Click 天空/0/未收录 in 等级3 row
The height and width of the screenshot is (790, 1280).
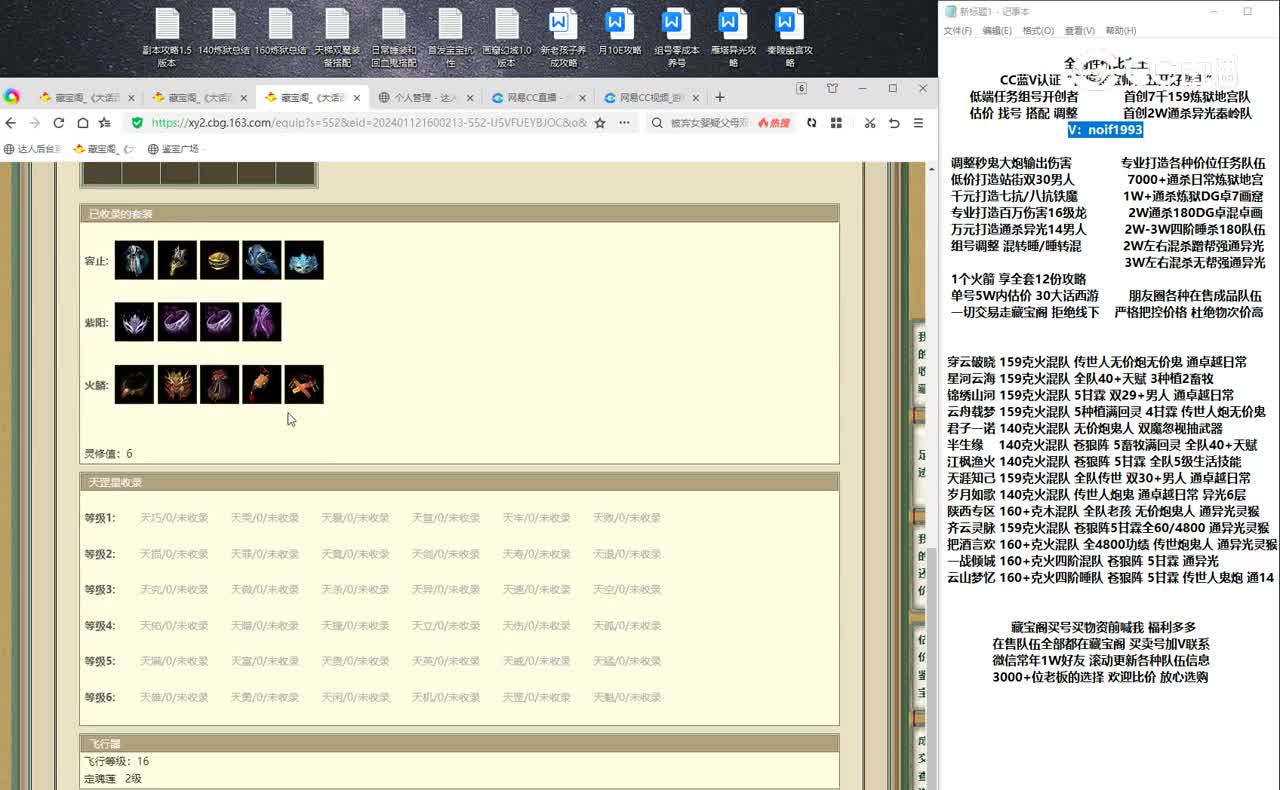click(627, 590)
